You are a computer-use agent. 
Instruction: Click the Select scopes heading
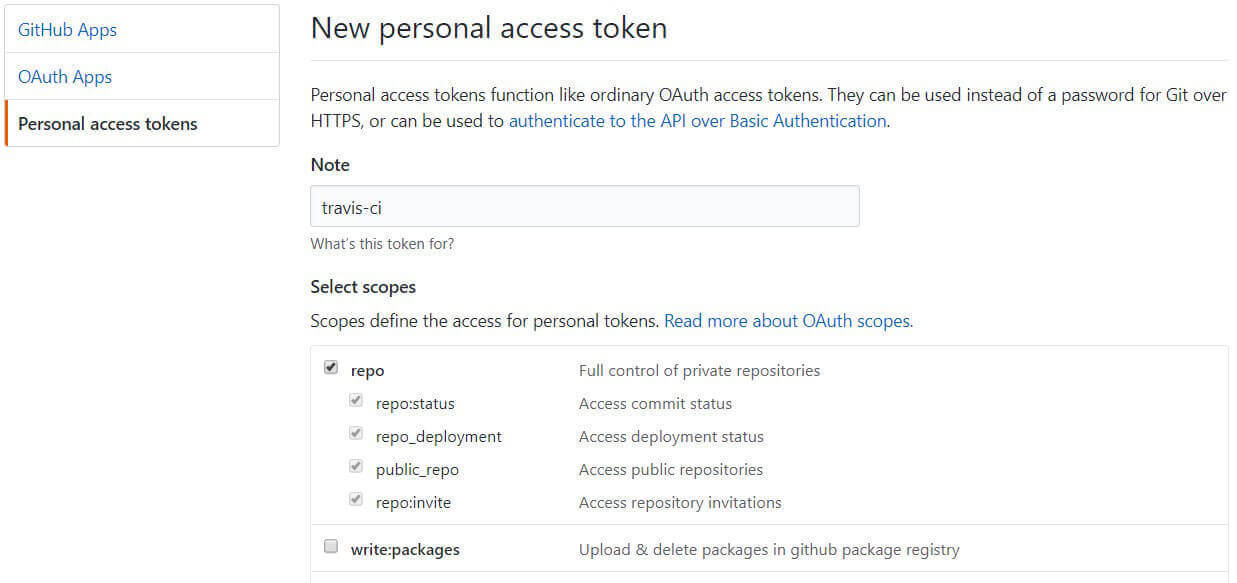click(x=363, y=286)
